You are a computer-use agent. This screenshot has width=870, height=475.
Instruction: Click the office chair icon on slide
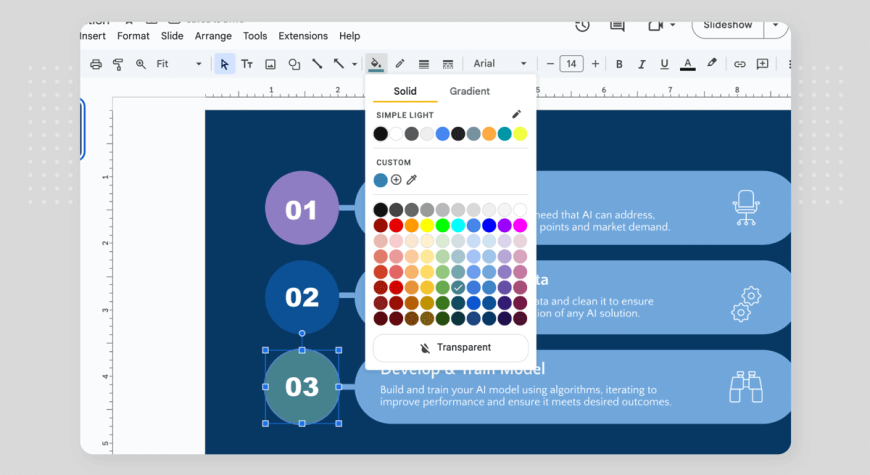746,208
